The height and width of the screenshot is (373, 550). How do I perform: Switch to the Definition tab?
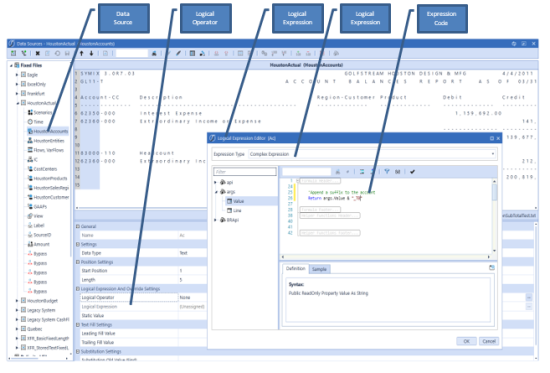pyautogui.click(x=295, y=269)
